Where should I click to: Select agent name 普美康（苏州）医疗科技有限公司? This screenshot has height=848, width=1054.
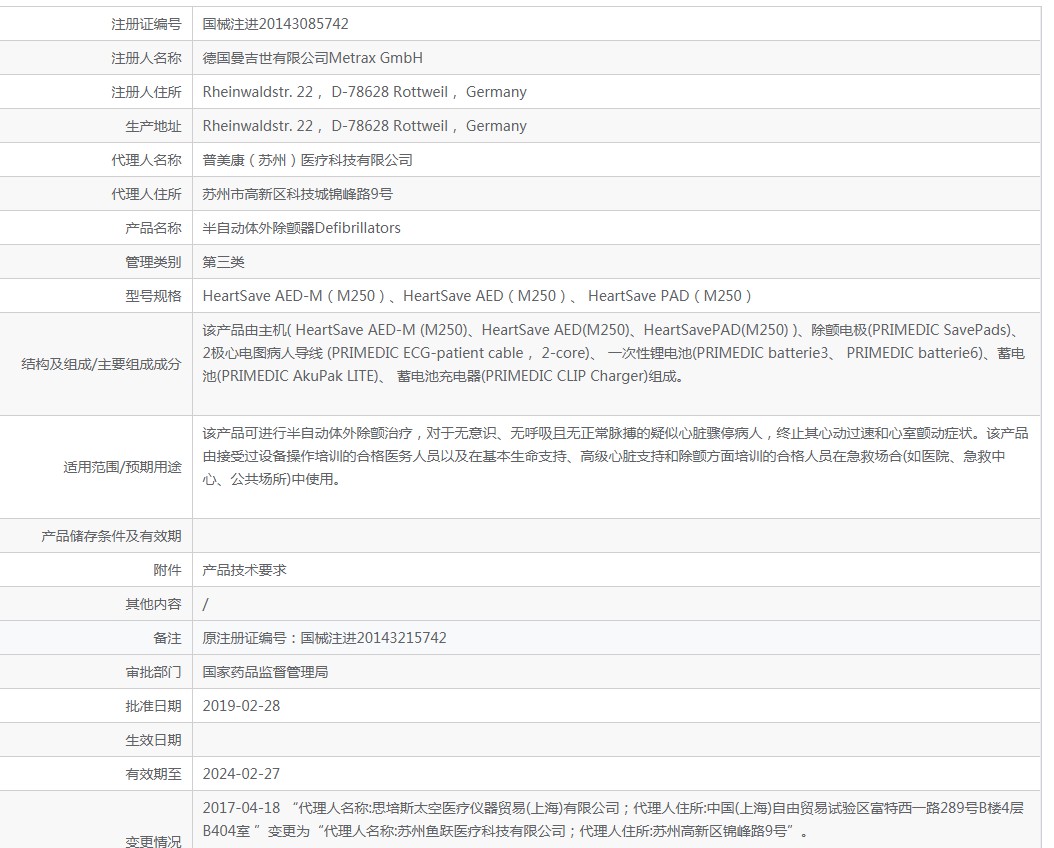tap(307, 161)
